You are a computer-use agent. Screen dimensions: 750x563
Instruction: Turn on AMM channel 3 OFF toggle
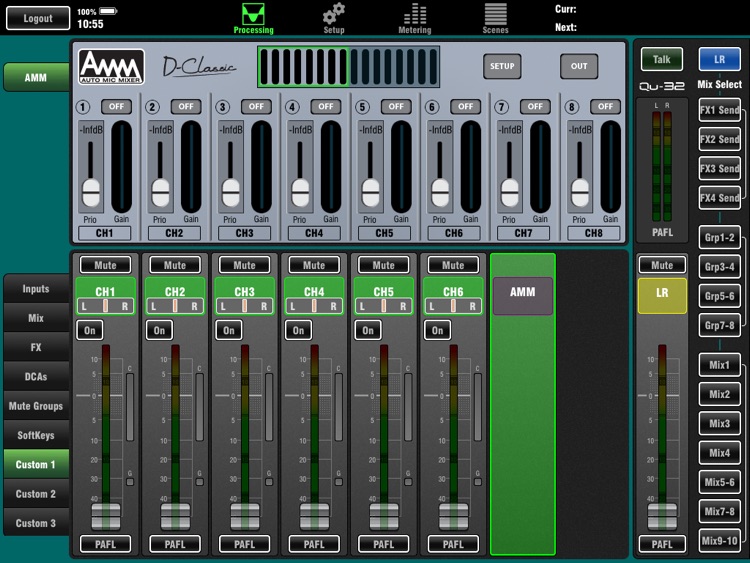[256, 106]
